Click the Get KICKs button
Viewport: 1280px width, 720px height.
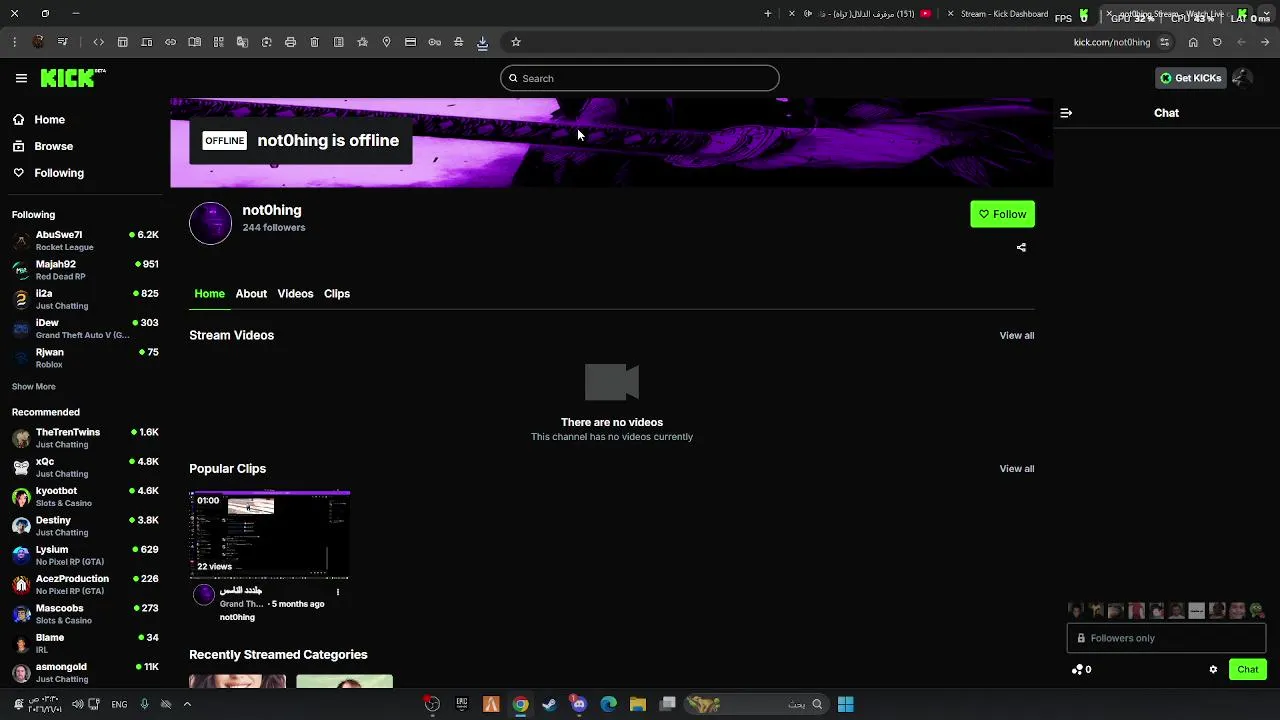(1190, 78)
